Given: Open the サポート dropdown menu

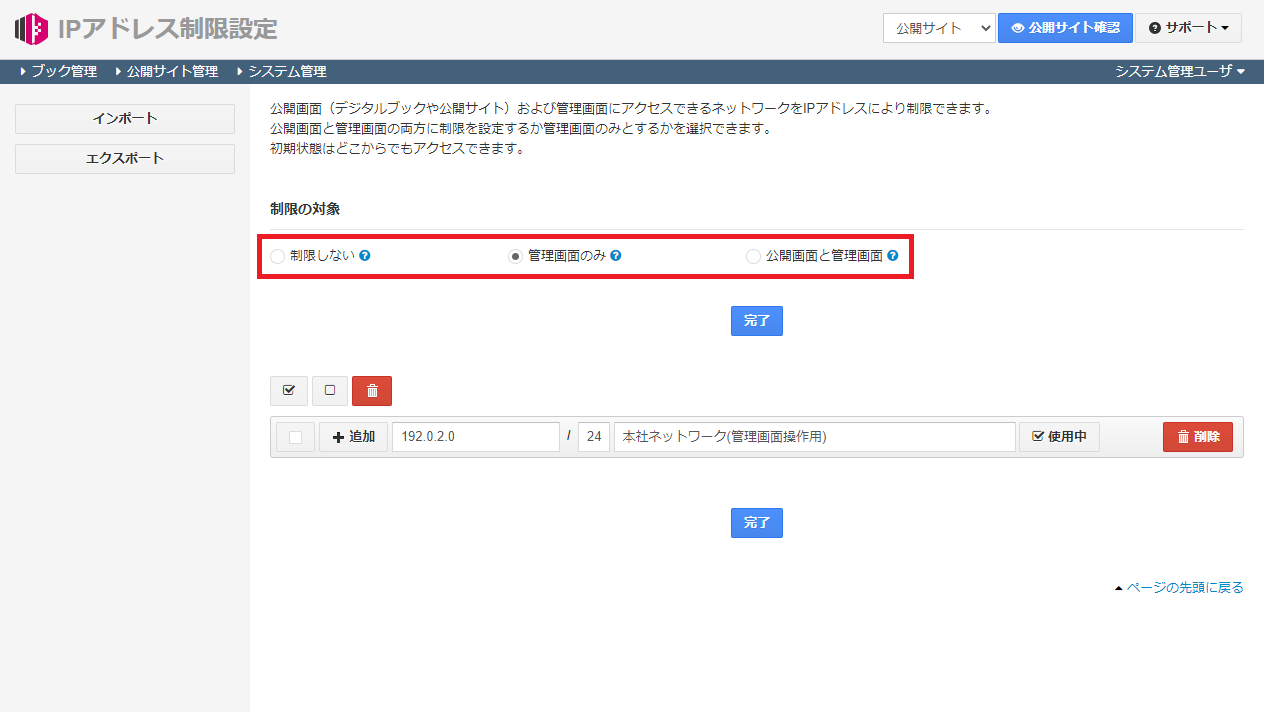Looking at the screenshot, I should point(1188,28).
